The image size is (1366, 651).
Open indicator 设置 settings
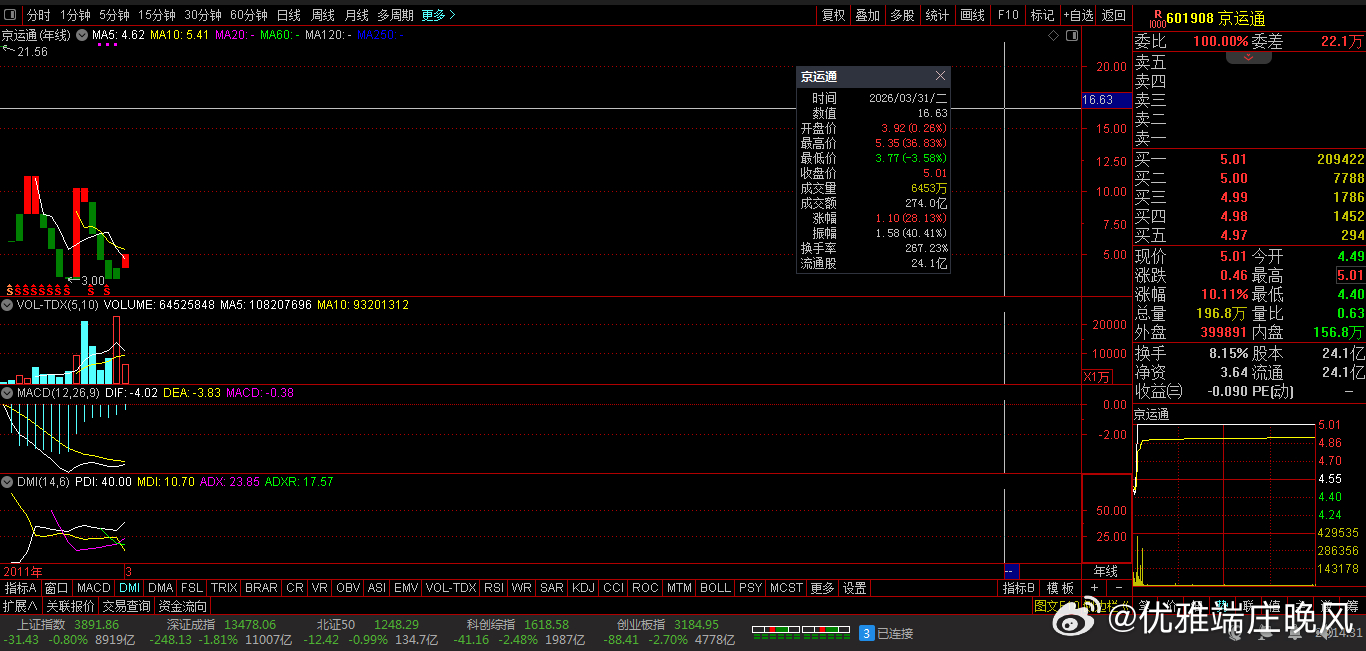click(x=854, y=588)
